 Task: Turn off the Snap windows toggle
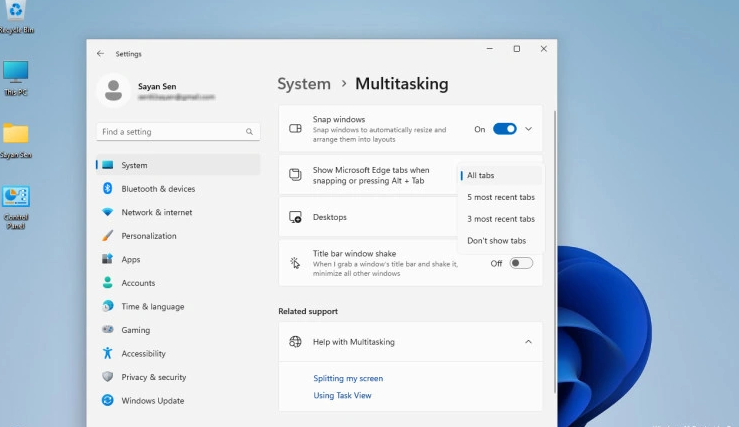505,129
